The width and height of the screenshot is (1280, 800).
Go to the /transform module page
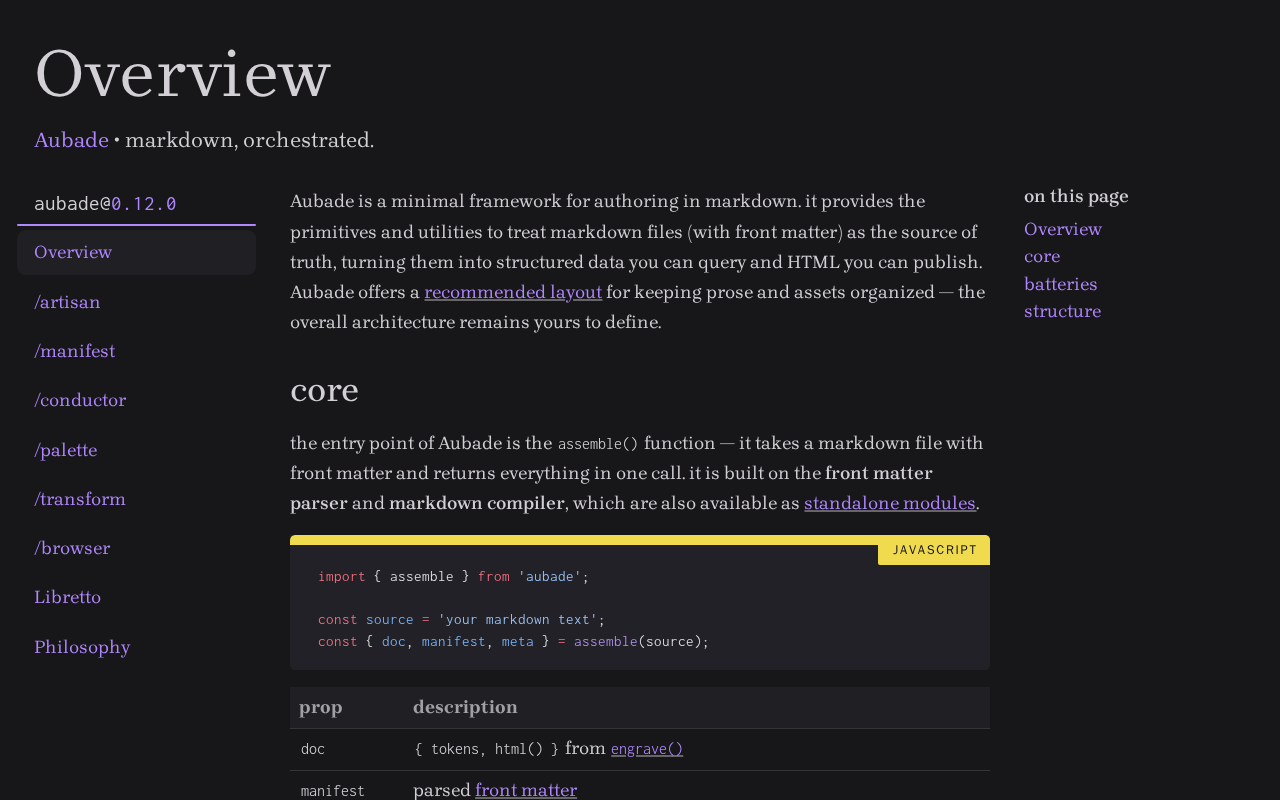pos(80,499)
